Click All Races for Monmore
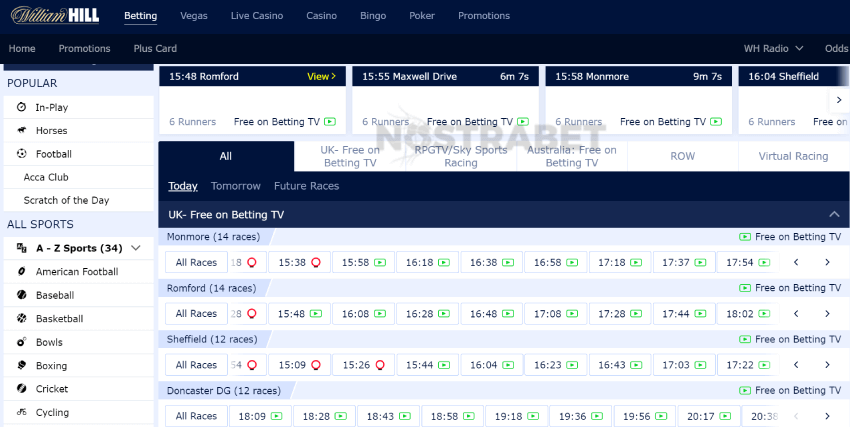The image size is (850, 427). pyautogui.click(x=196, y=262)
